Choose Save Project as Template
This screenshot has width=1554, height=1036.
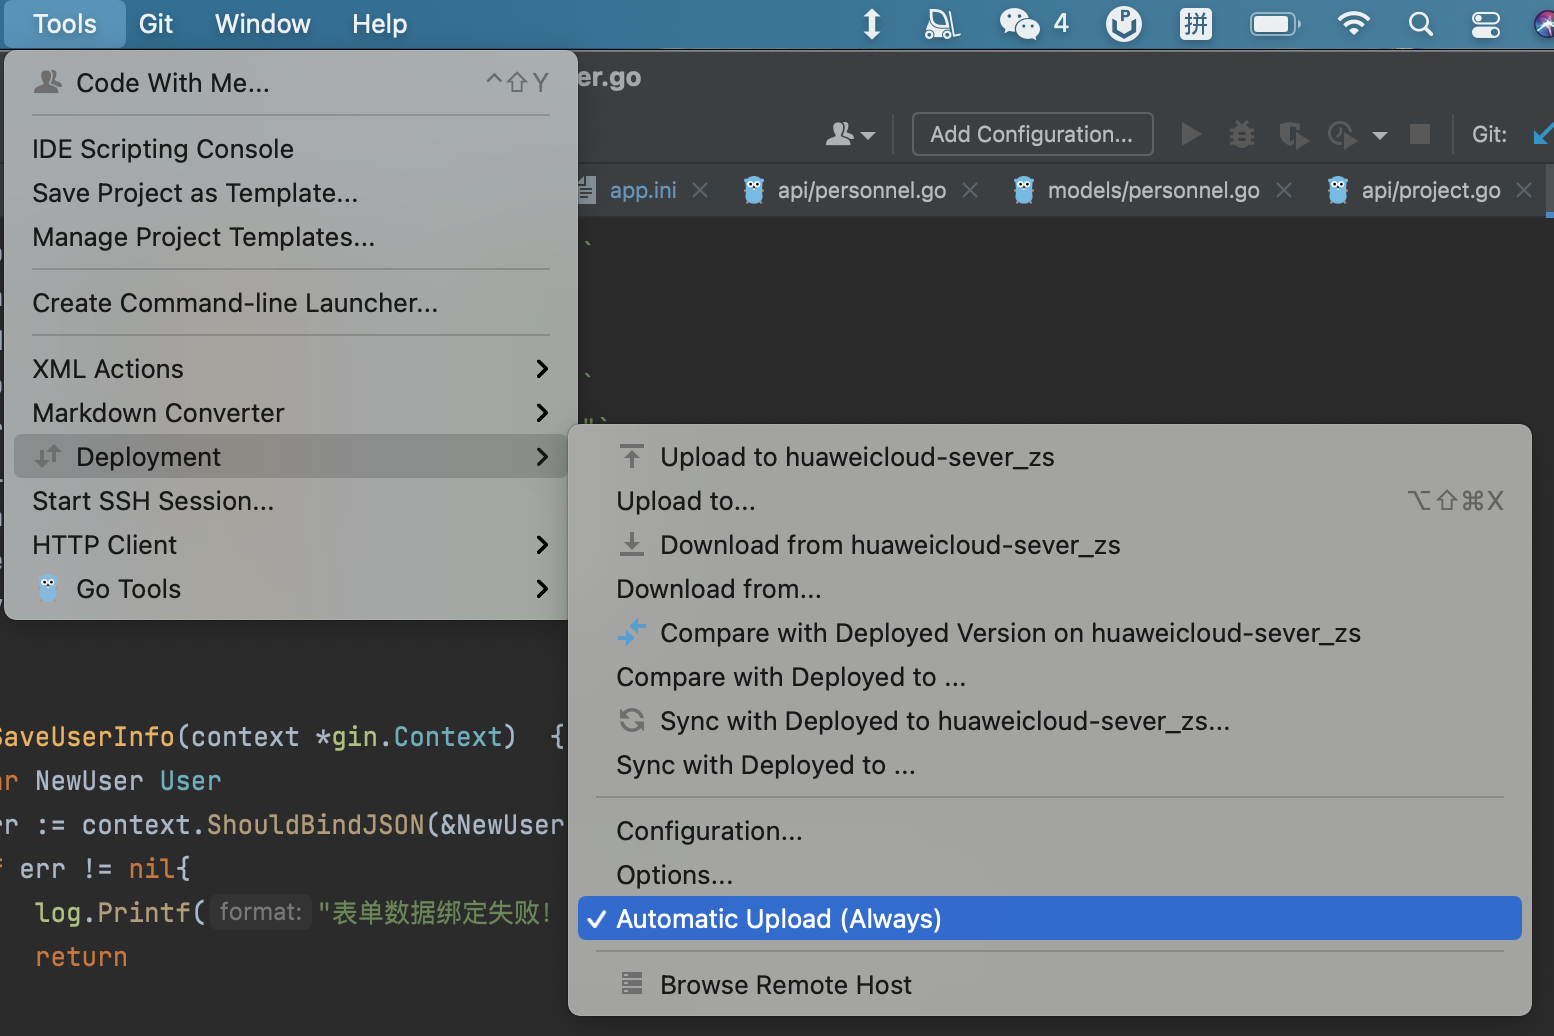coord(291,193)
